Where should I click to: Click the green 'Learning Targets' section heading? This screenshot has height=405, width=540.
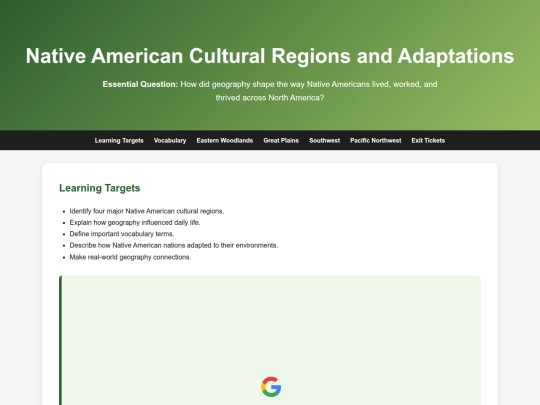[100, 188]
